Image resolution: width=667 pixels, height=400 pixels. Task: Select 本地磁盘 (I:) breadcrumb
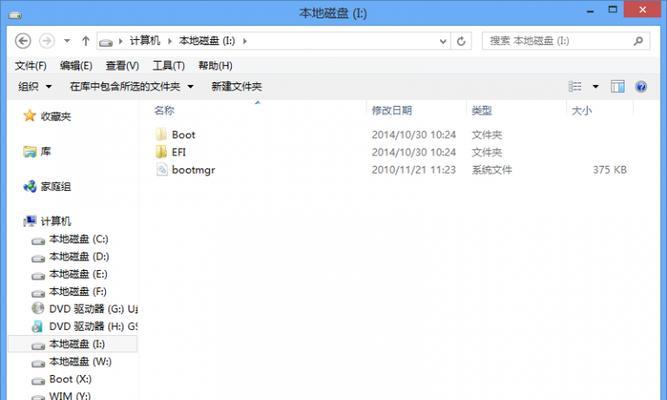coord(207,41)
